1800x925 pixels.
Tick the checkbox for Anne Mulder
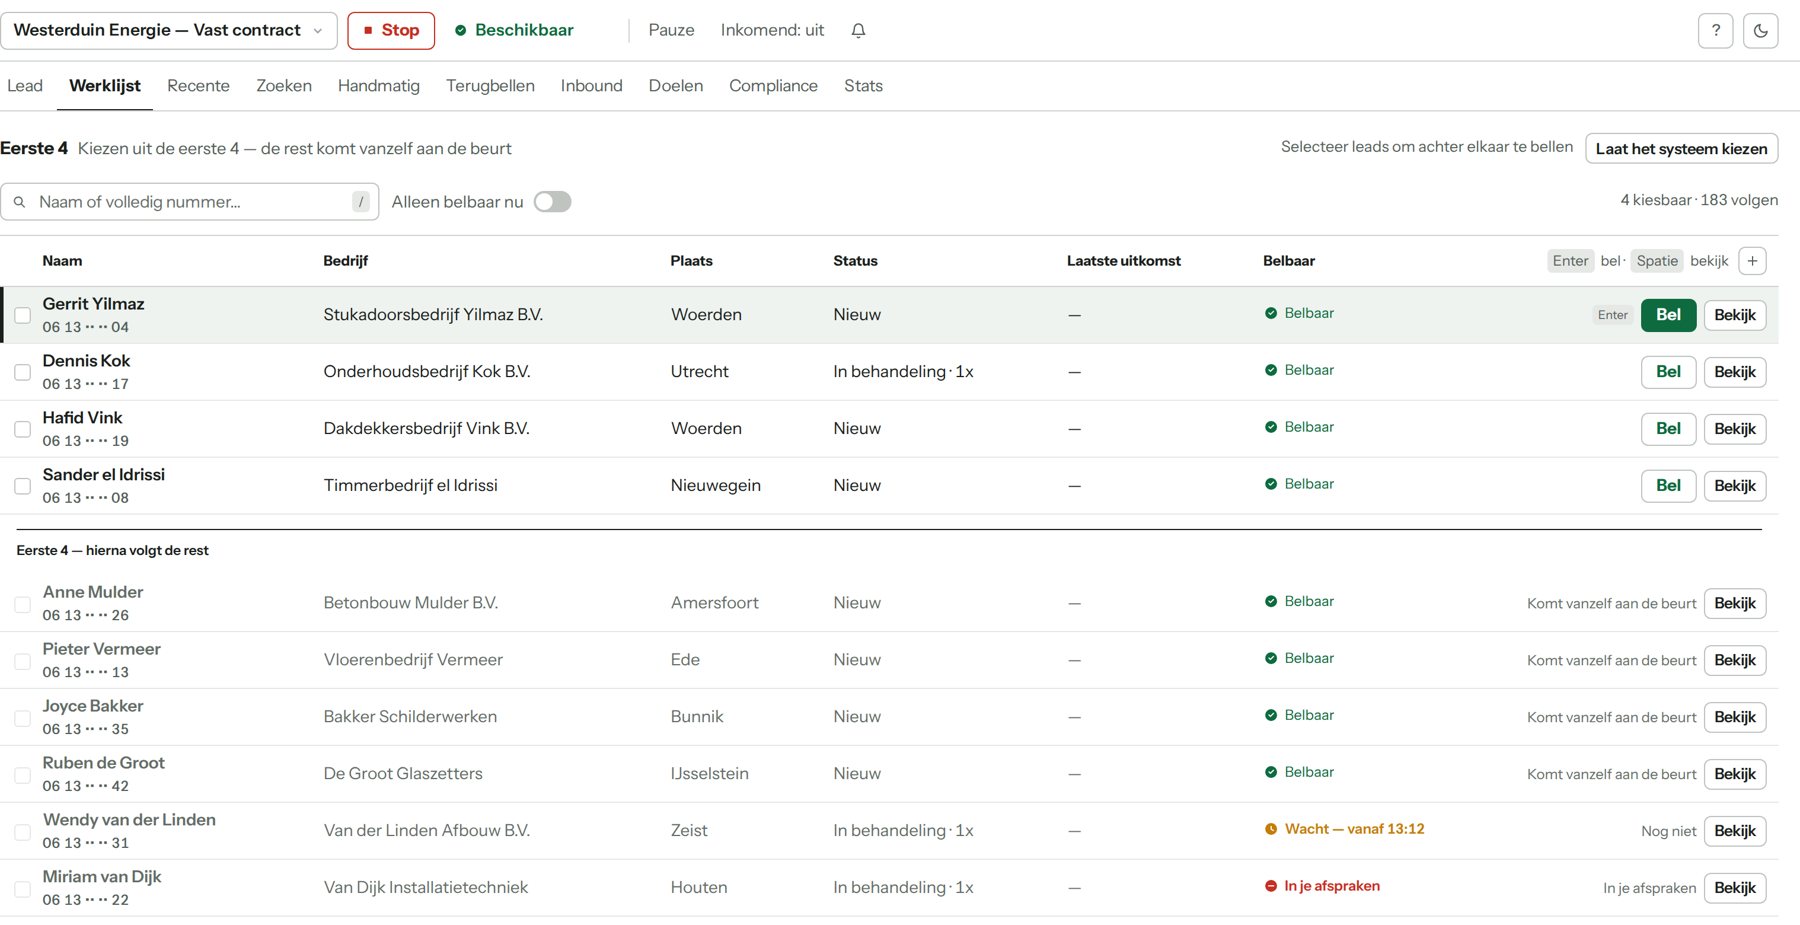pos(22,604)
